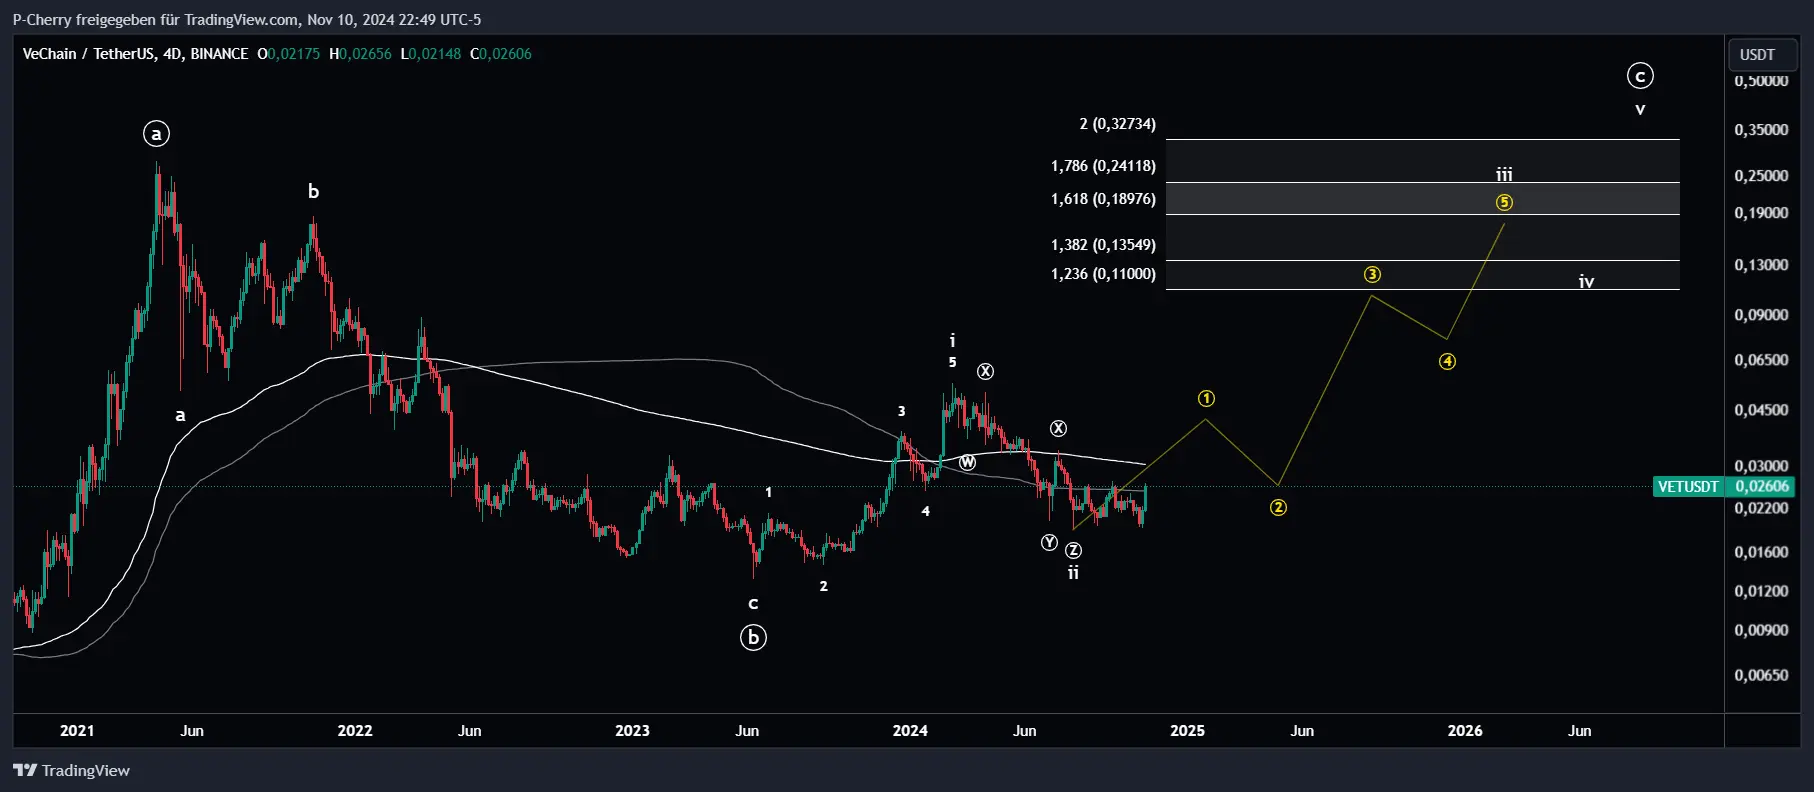Select the low value L0,02148
Viewport: 1814px width, 792px height.
coord(431,54)
